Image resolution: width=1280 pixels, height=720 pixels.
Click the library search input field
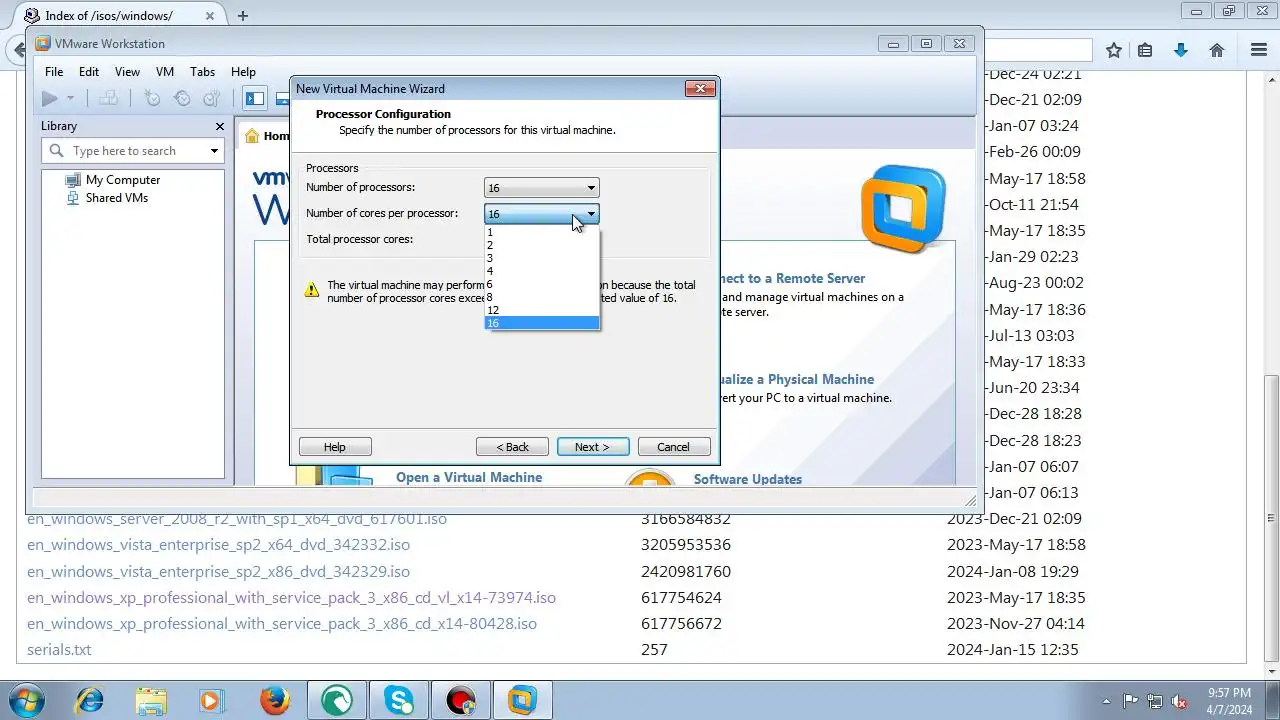pyautogui.click(x=136, y=151)
